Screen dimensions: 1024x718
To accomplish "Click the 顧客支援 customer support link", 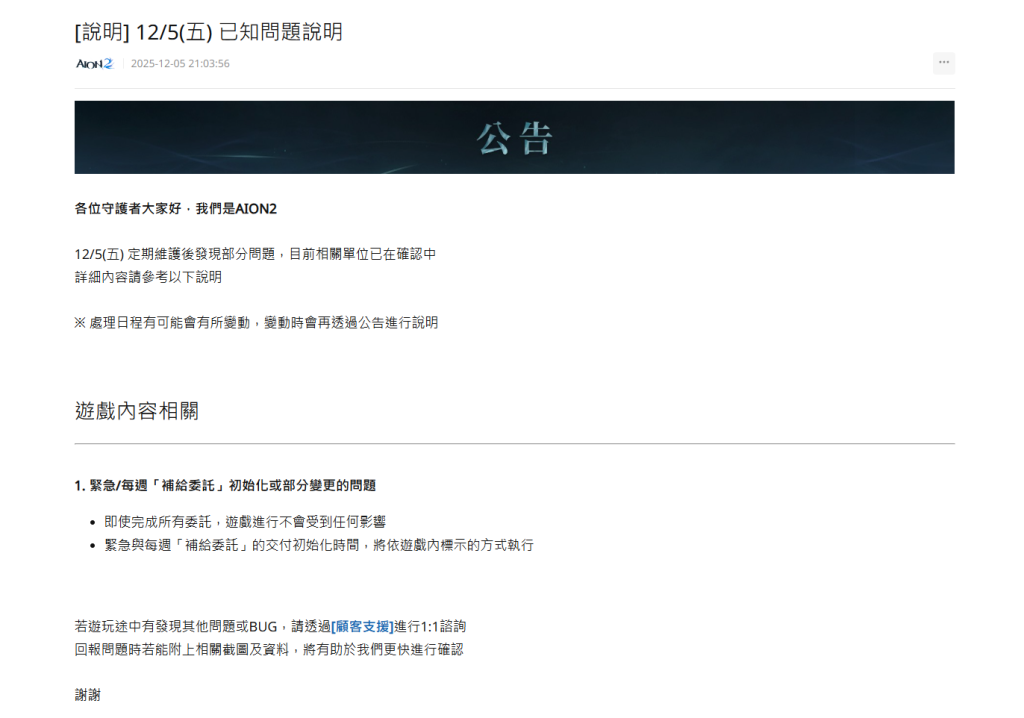I will coord(362,626).
